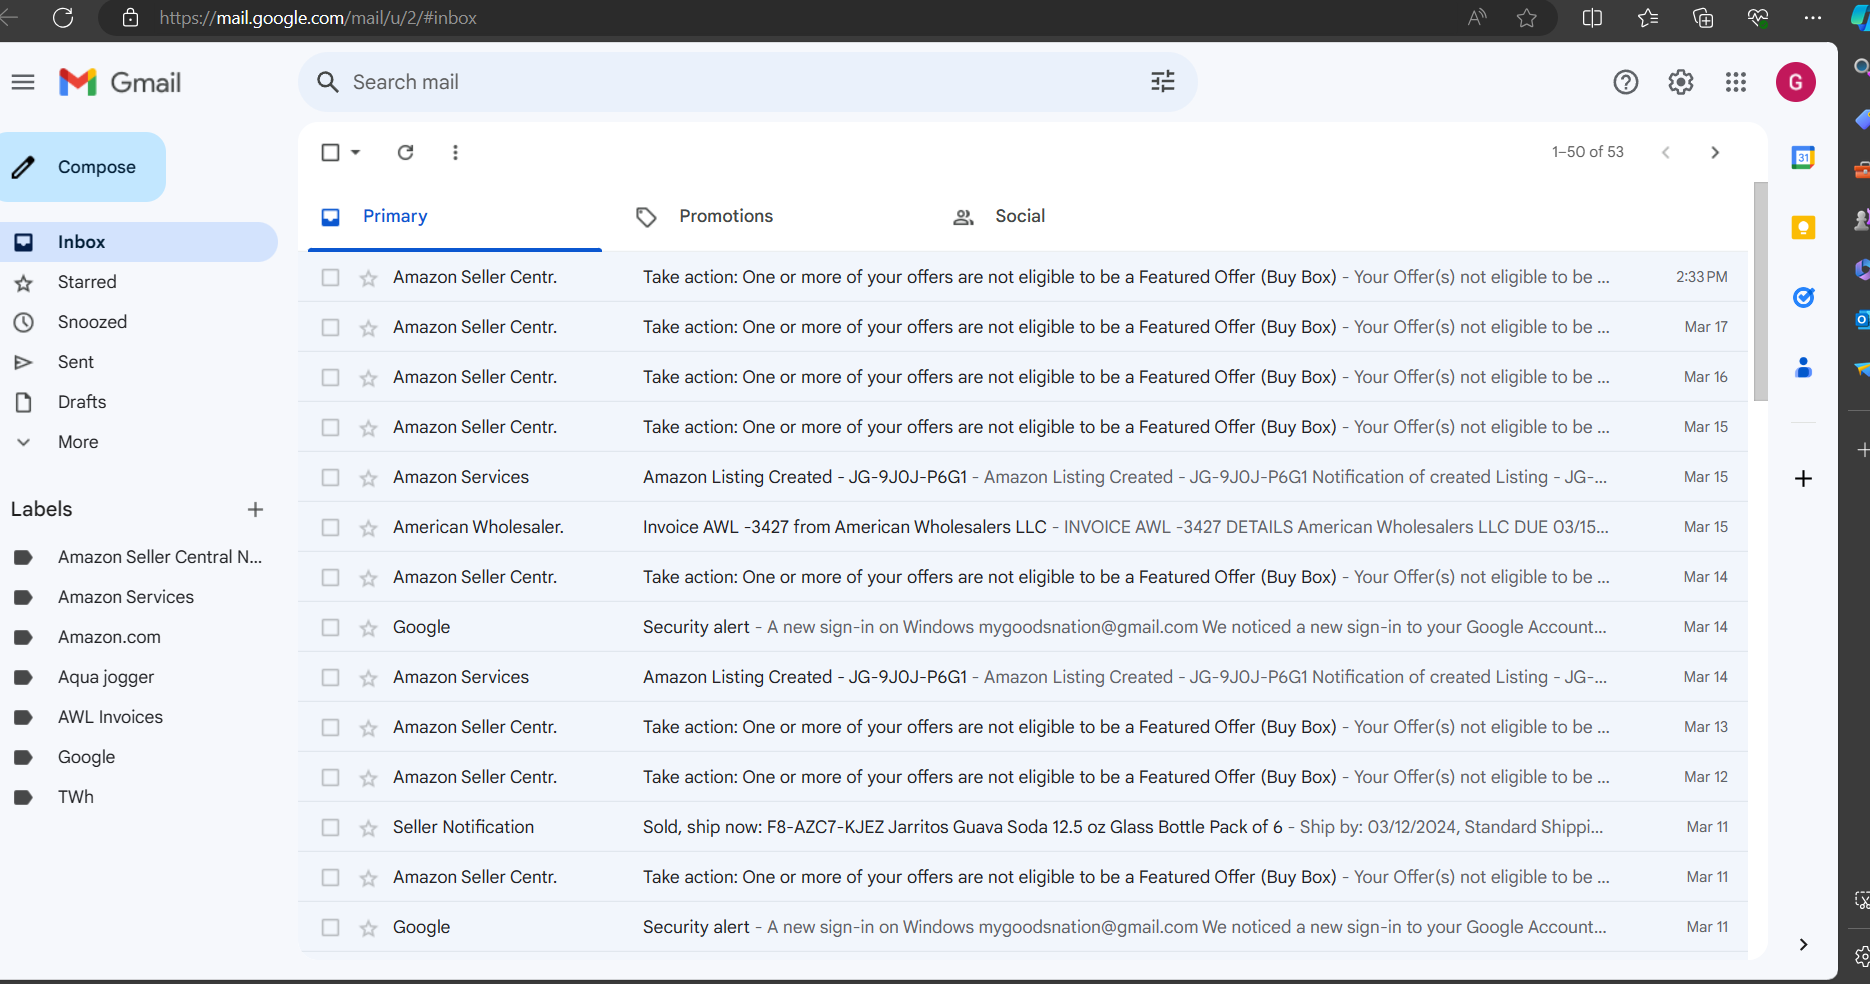1870x984 pixels.
Task: Open the Invoice AWL -3427 email
Action: (x=1023, y=527)
